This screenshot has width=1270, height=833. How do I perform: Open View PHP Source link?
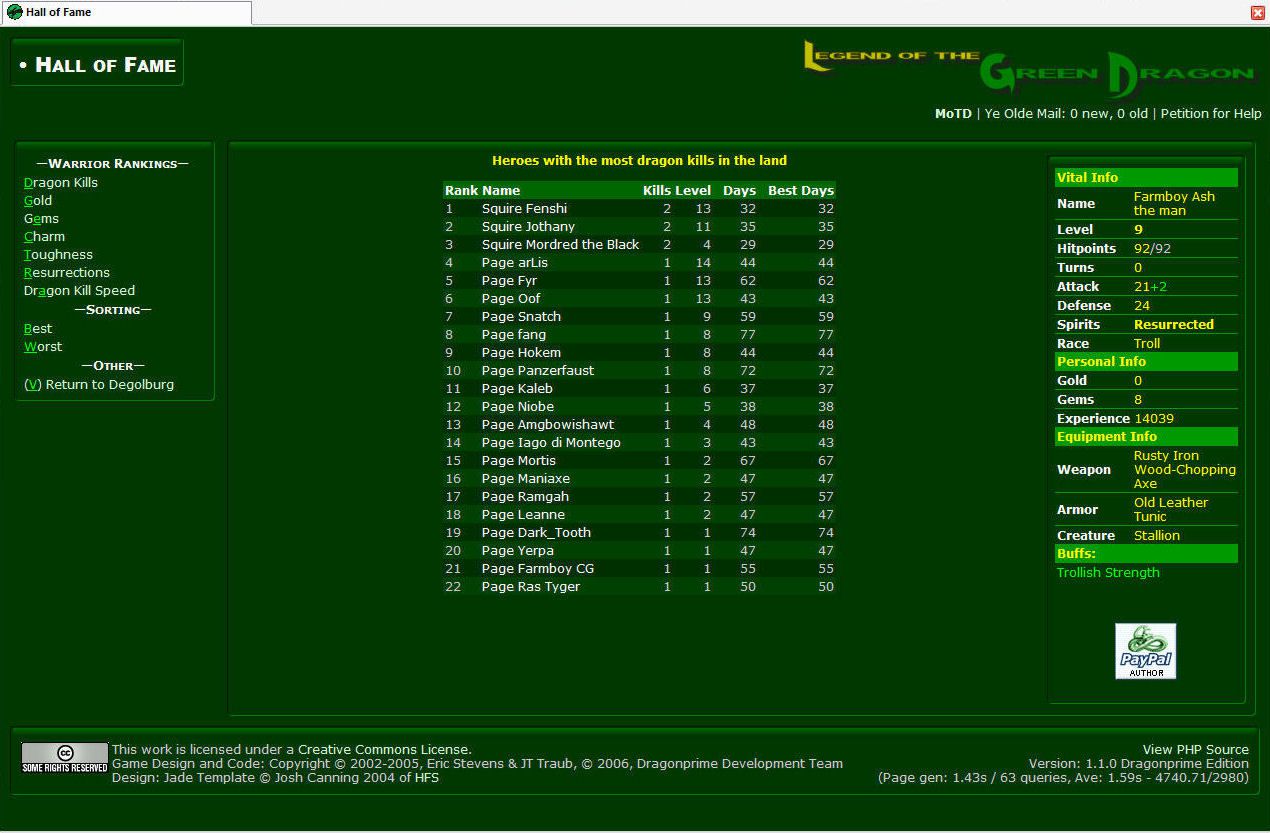(1195, 750)
